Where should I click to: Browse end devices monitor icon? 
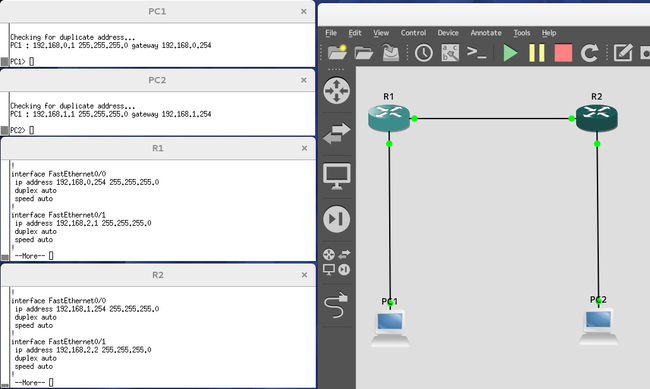coord(337,176)
